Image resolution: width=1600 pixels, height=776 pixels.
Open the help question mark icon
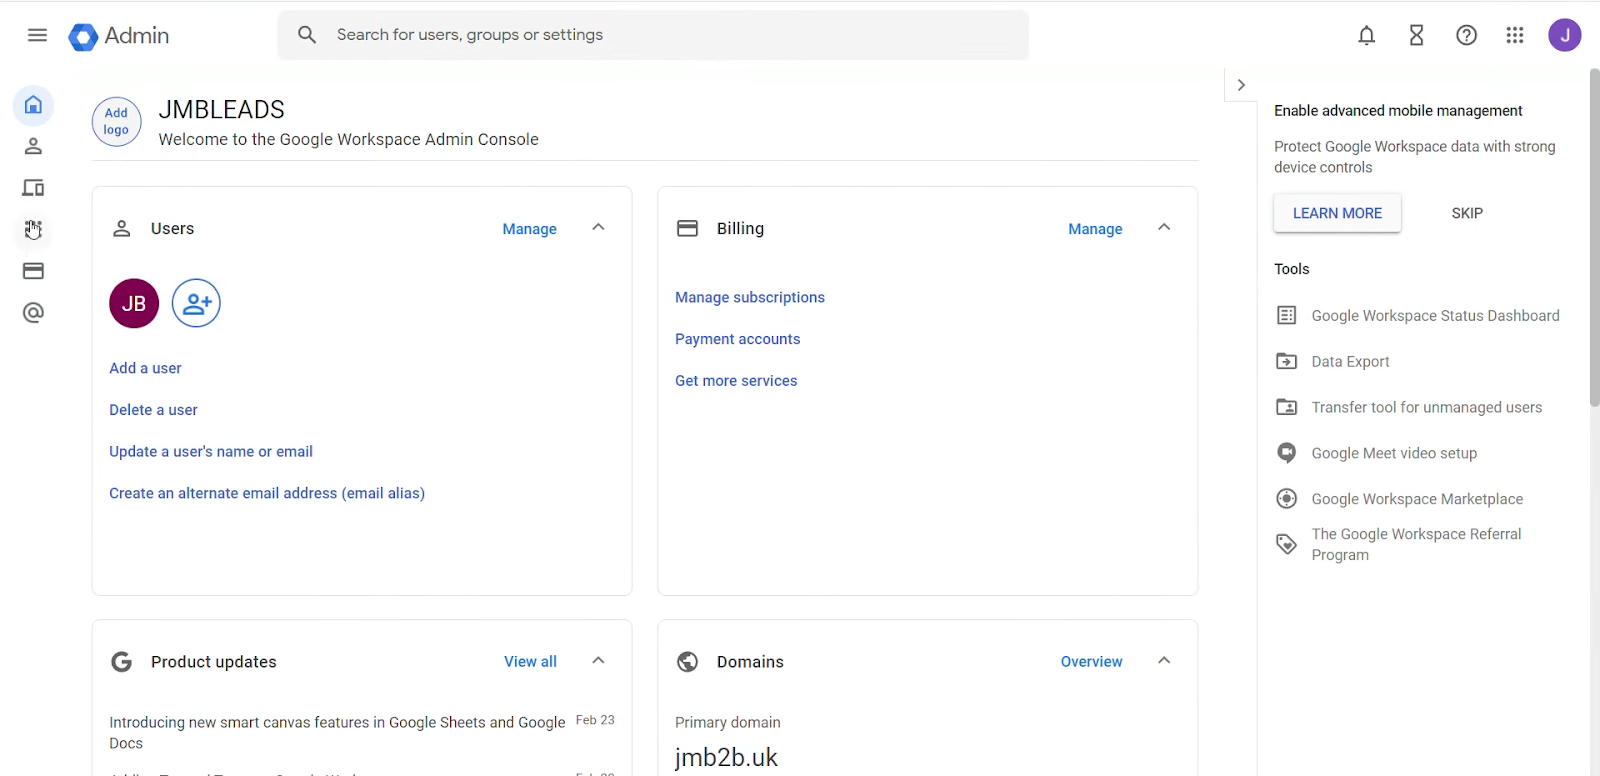coord(1466,36)
